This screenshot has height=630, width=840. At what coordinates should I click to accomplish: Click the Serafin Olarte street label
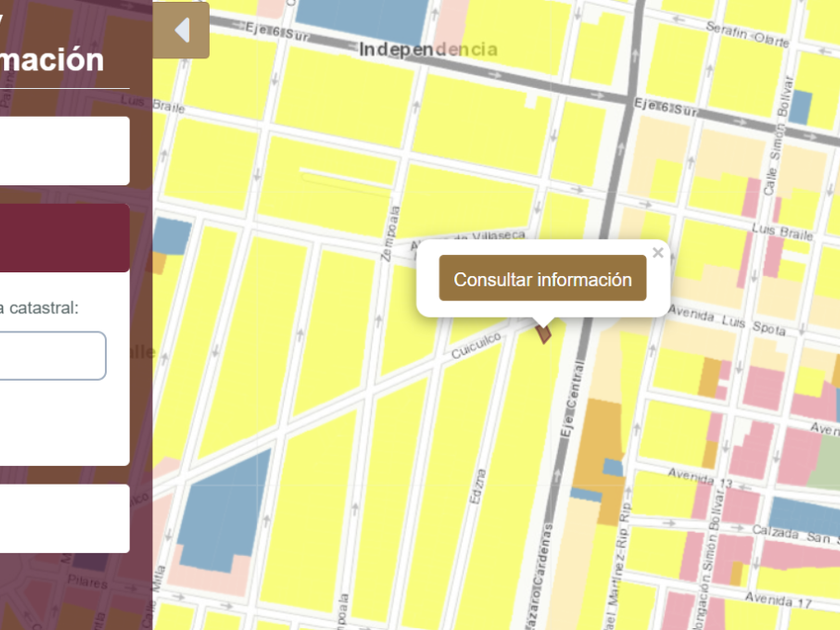(x=747, y=34)
